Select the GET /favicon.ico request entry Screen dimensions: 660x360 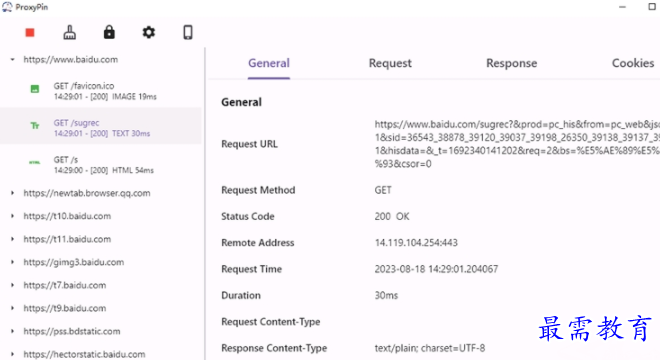(101, 91)
